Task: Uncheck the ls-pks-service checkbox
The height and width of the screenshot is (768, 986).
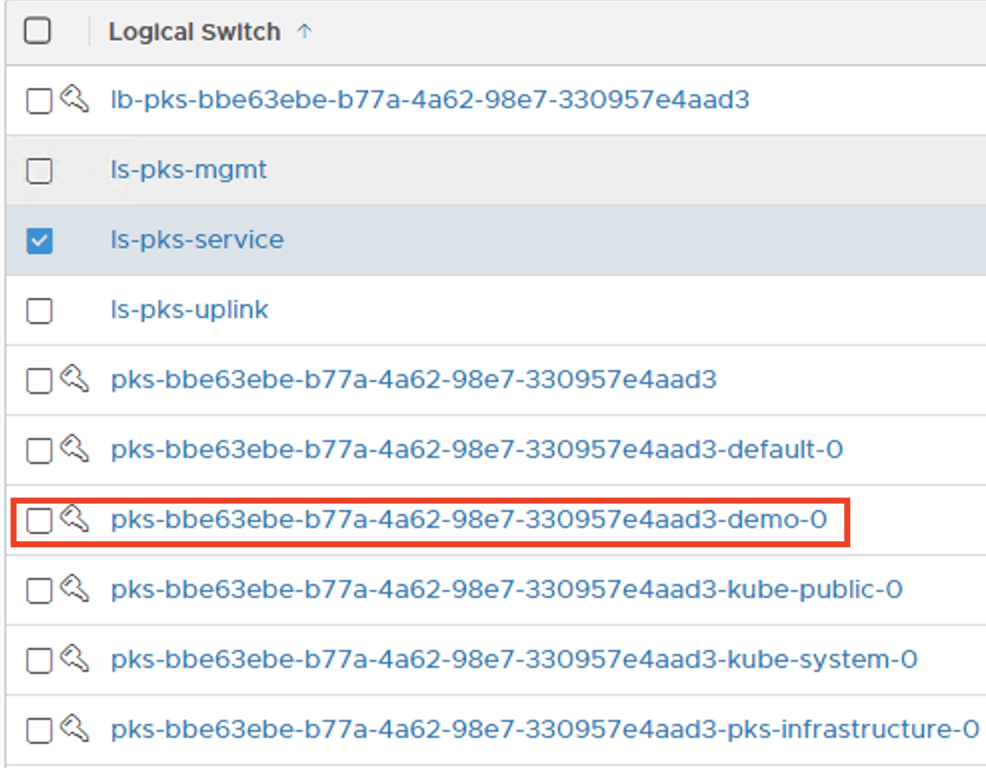Action: (39, 241)
